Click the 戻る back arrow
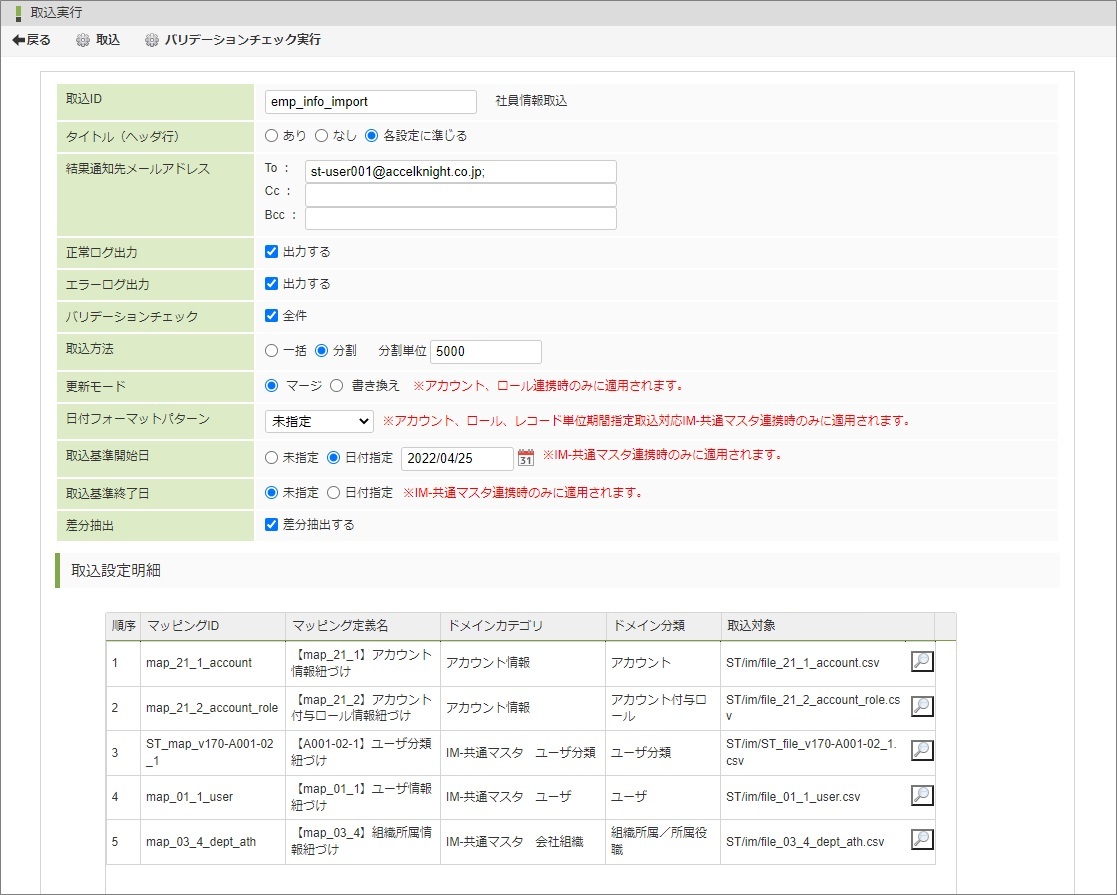Image resolution: width=1117 pixels, height=895 pixels. click(x=31, y=40)
